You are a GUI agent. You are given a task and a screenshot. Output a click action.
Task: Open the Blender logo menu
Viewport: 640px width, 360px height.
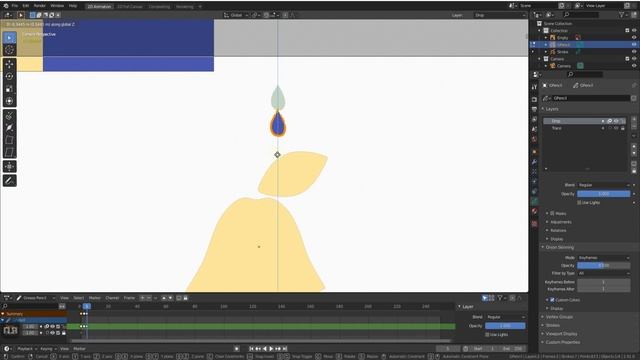coord(5,6)
